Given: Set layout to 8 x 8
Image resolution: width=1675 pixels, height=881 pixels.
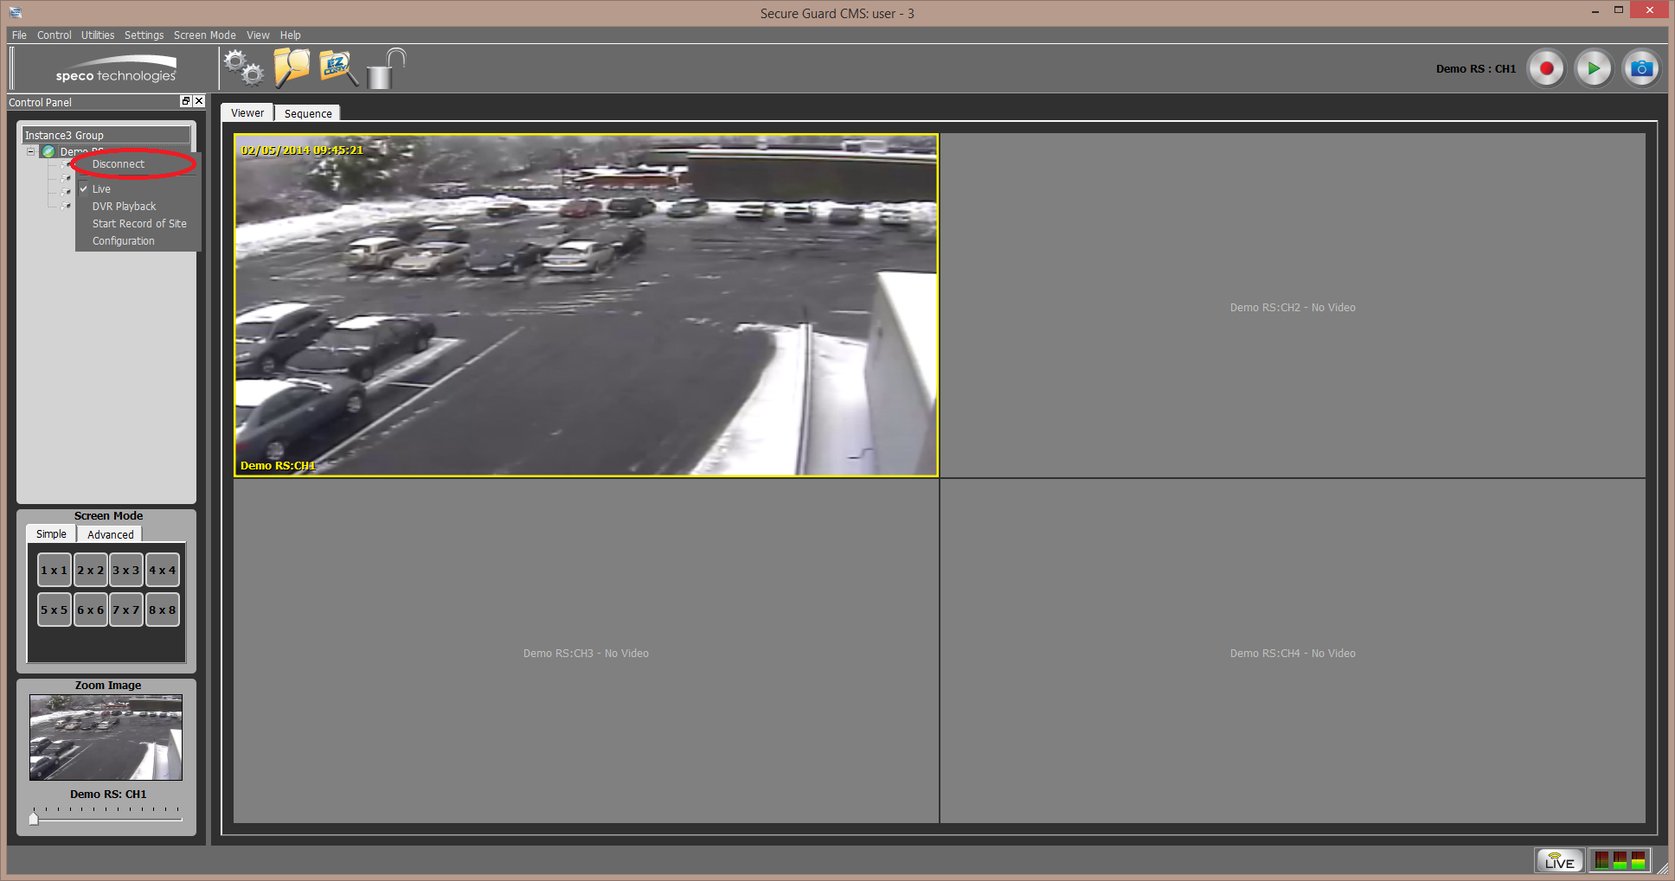Looking at the screenshot, I should (162, 610).
